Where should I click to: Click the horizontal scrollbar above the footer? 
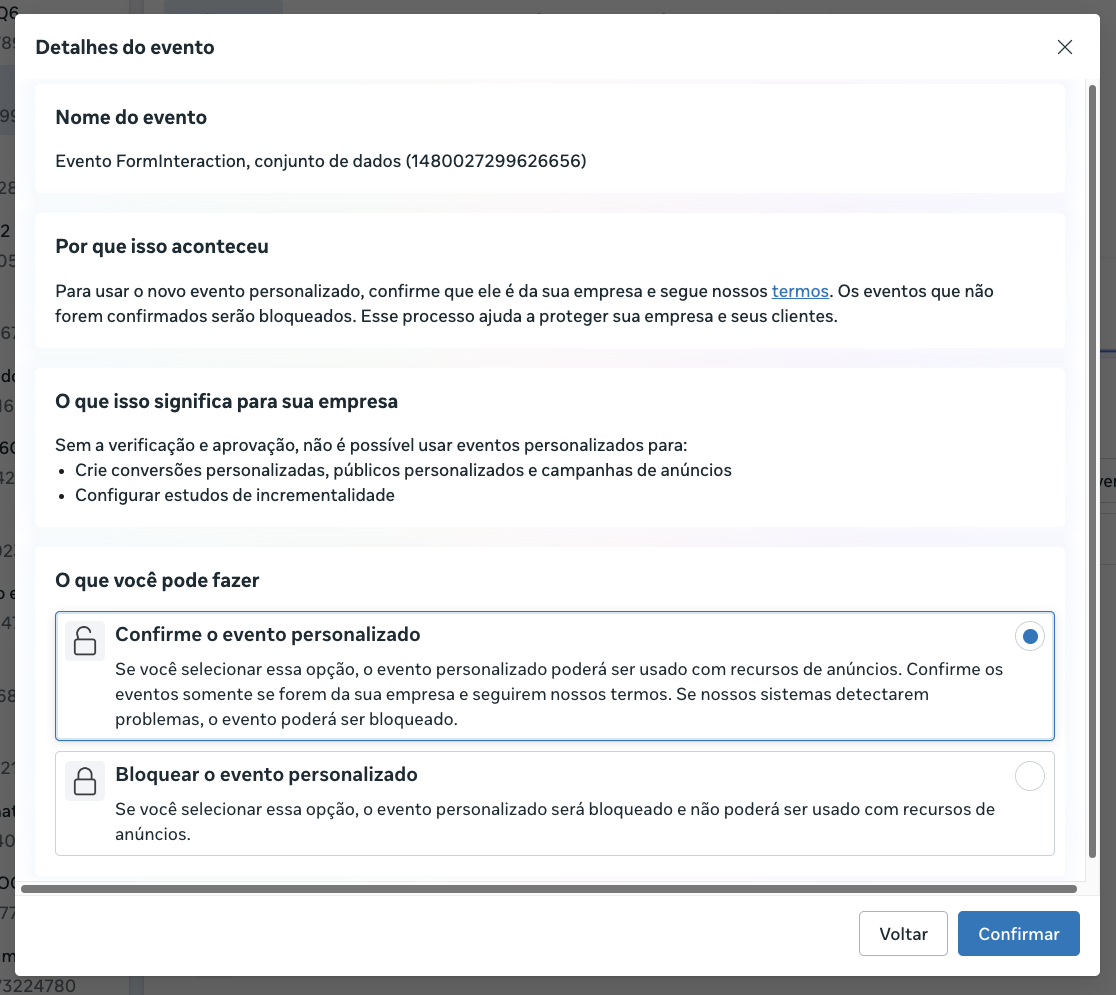[548, 888]
